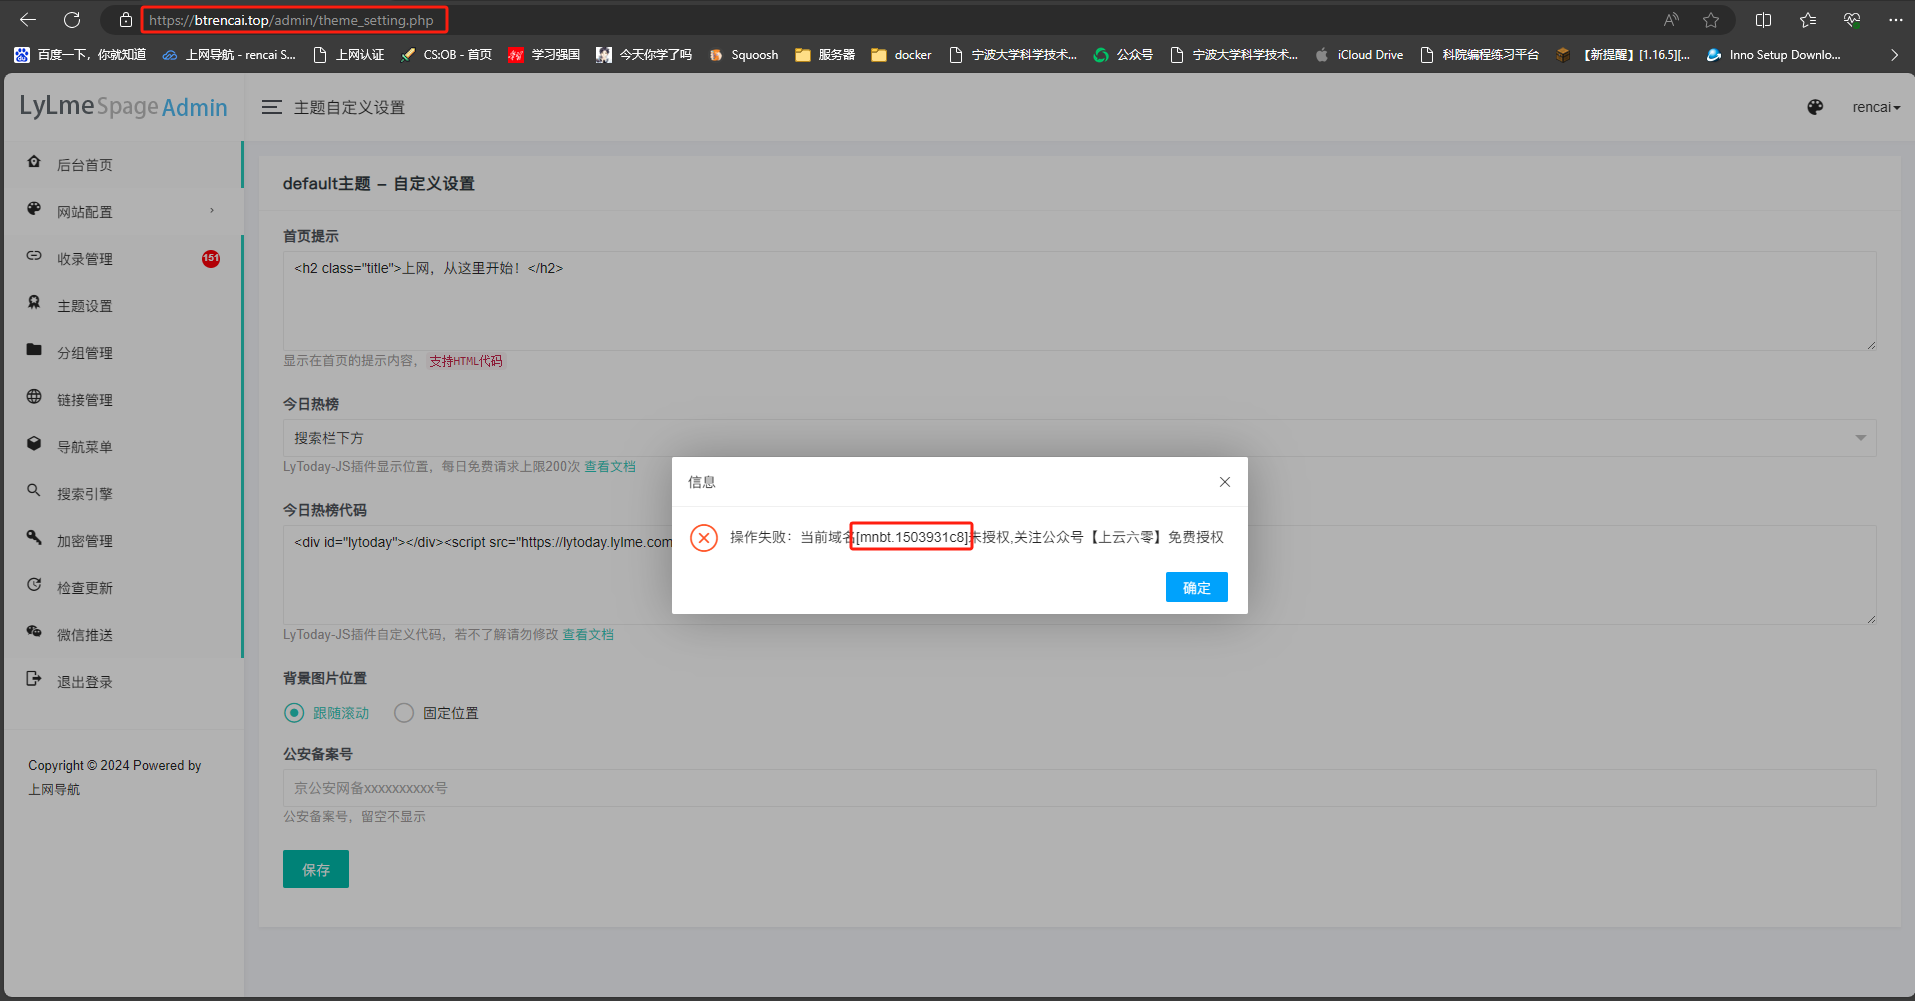Toggle the sidebar with the hamburger icon
1915x1001 pixels.
pos(271,107)
